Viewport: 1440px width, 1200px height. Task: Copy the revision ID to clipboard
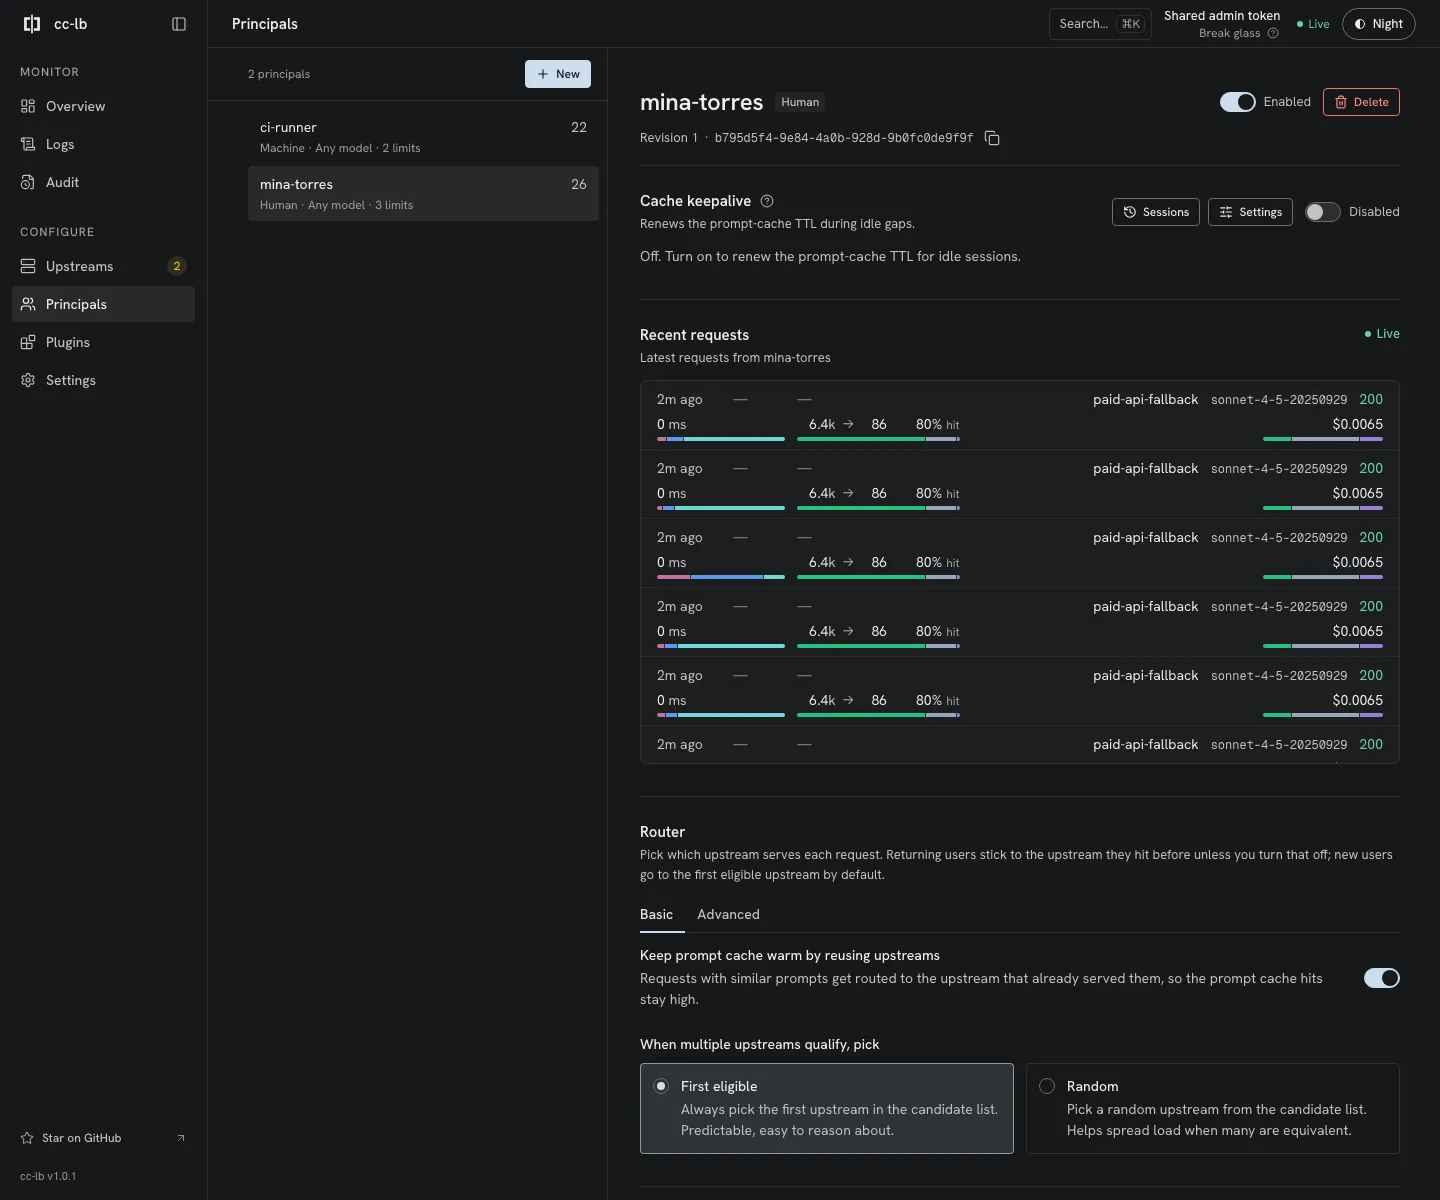[x=992, y=138]
